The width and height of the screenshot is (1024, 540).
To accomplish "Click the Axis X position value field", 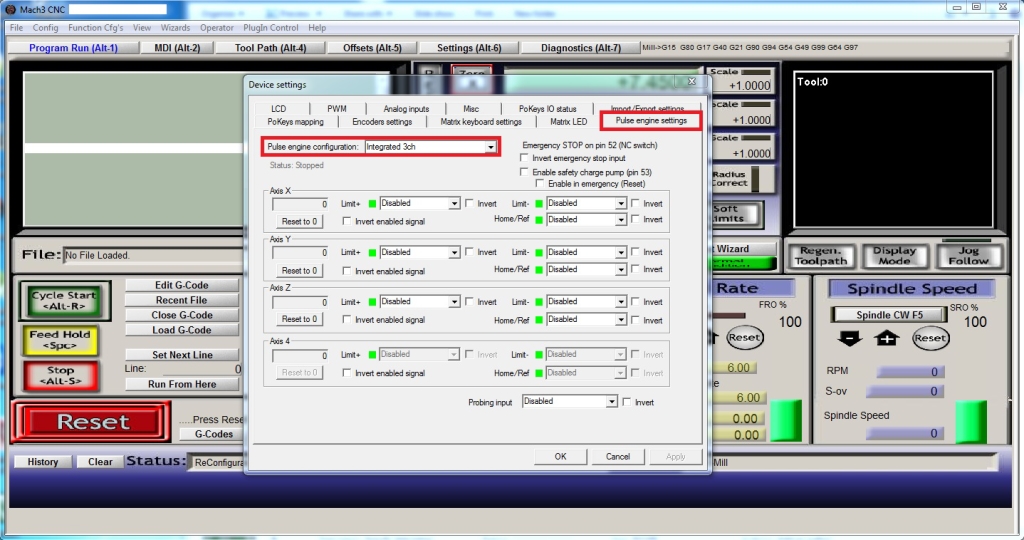I will pyautogui.click(x=300, y=204).
